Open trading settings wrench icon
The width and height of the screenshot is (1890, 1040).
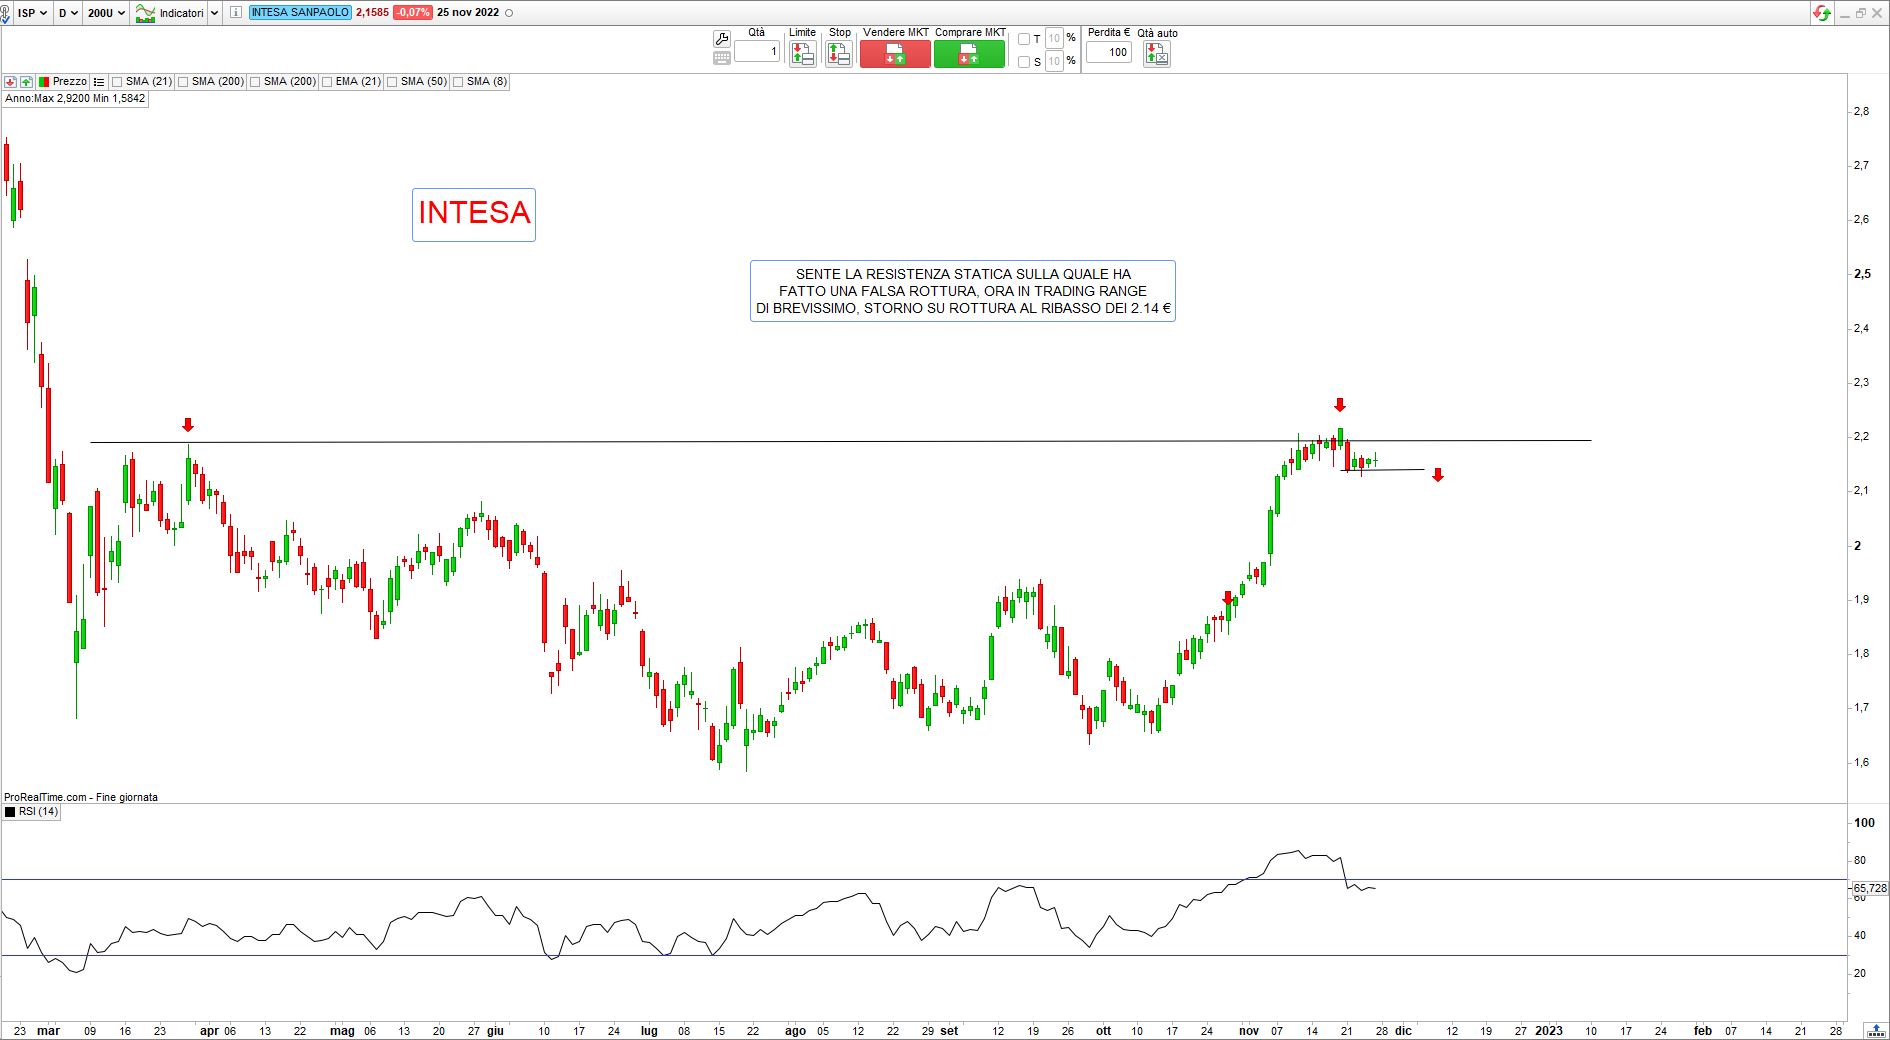tap(722, 38)
